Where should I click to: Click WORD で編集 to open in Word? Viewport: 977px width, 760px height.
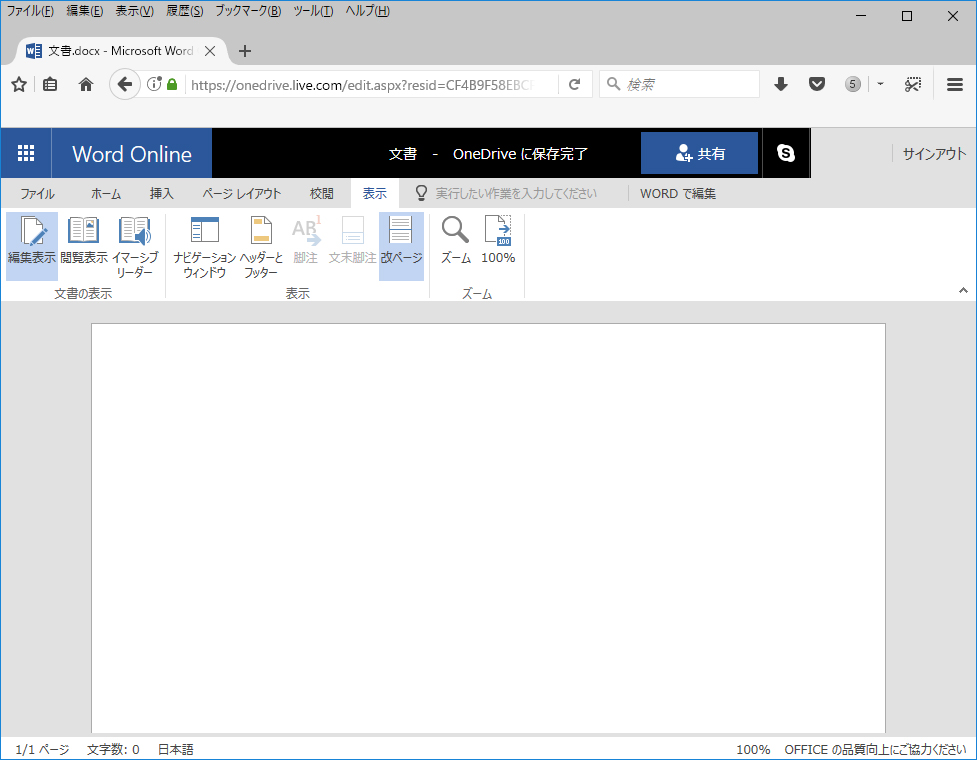point(678,194)
